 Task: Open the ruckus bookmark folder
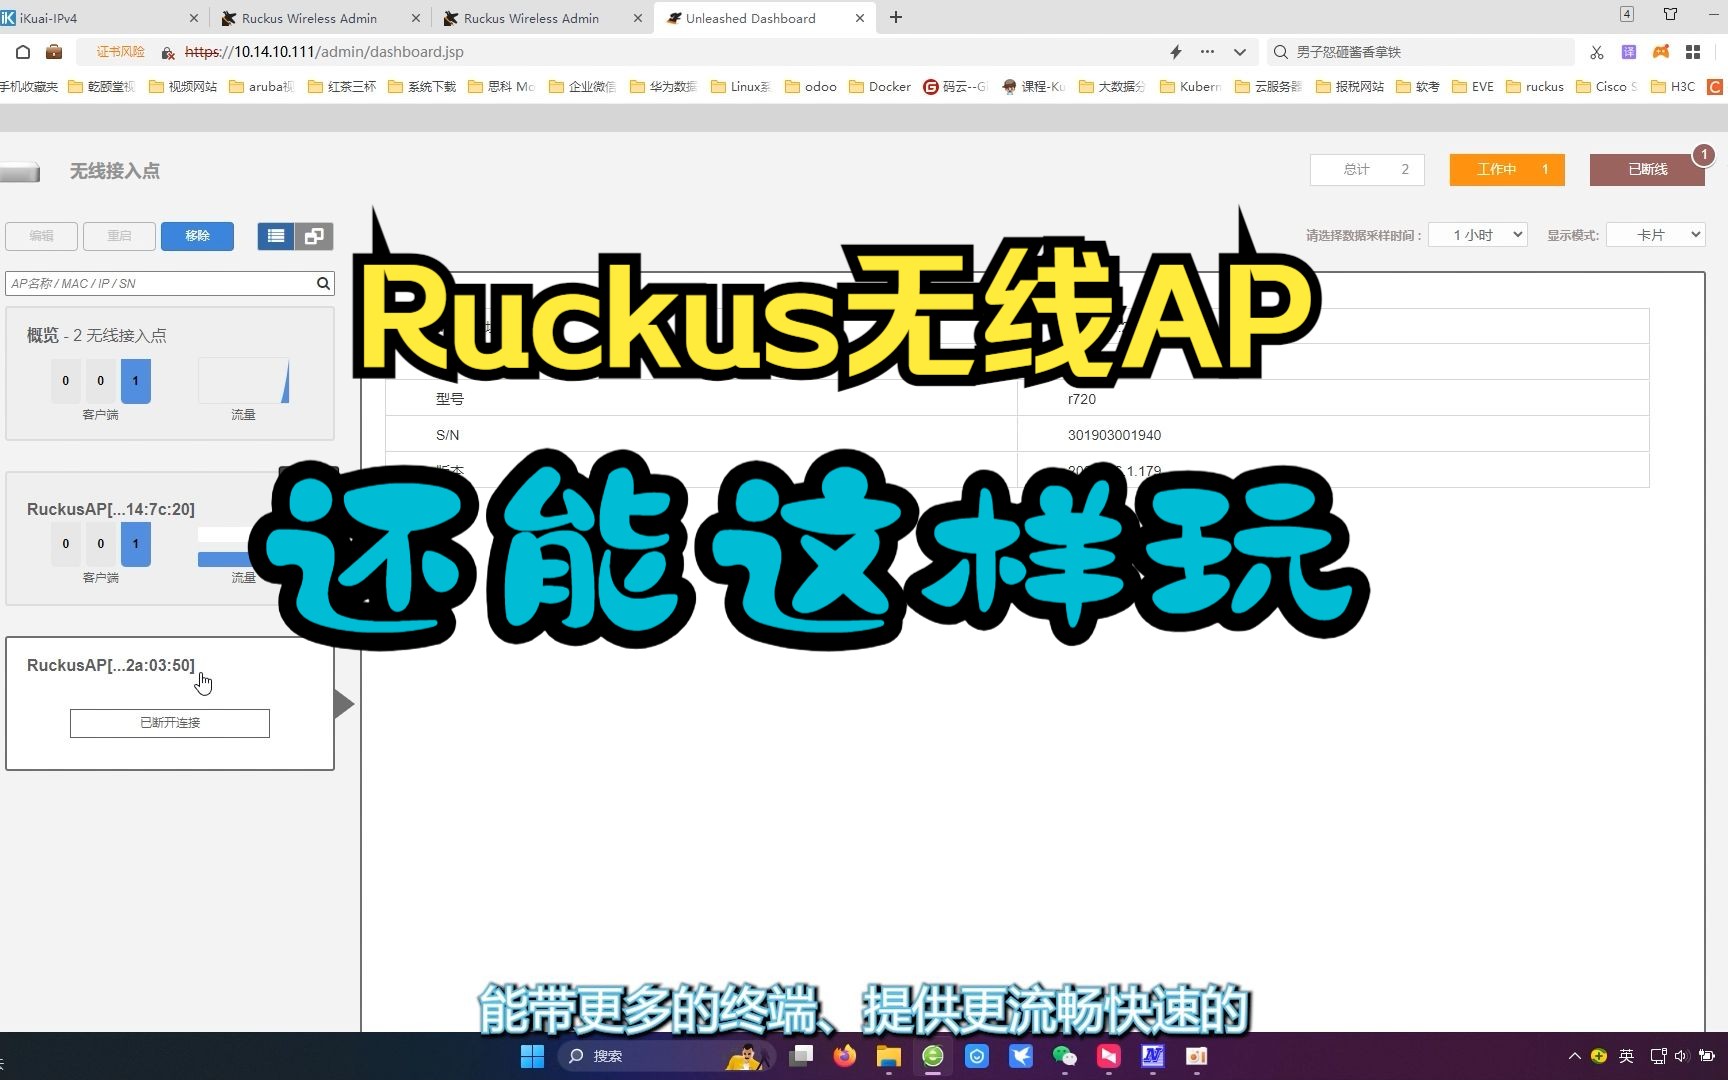tap(1535, 87)
